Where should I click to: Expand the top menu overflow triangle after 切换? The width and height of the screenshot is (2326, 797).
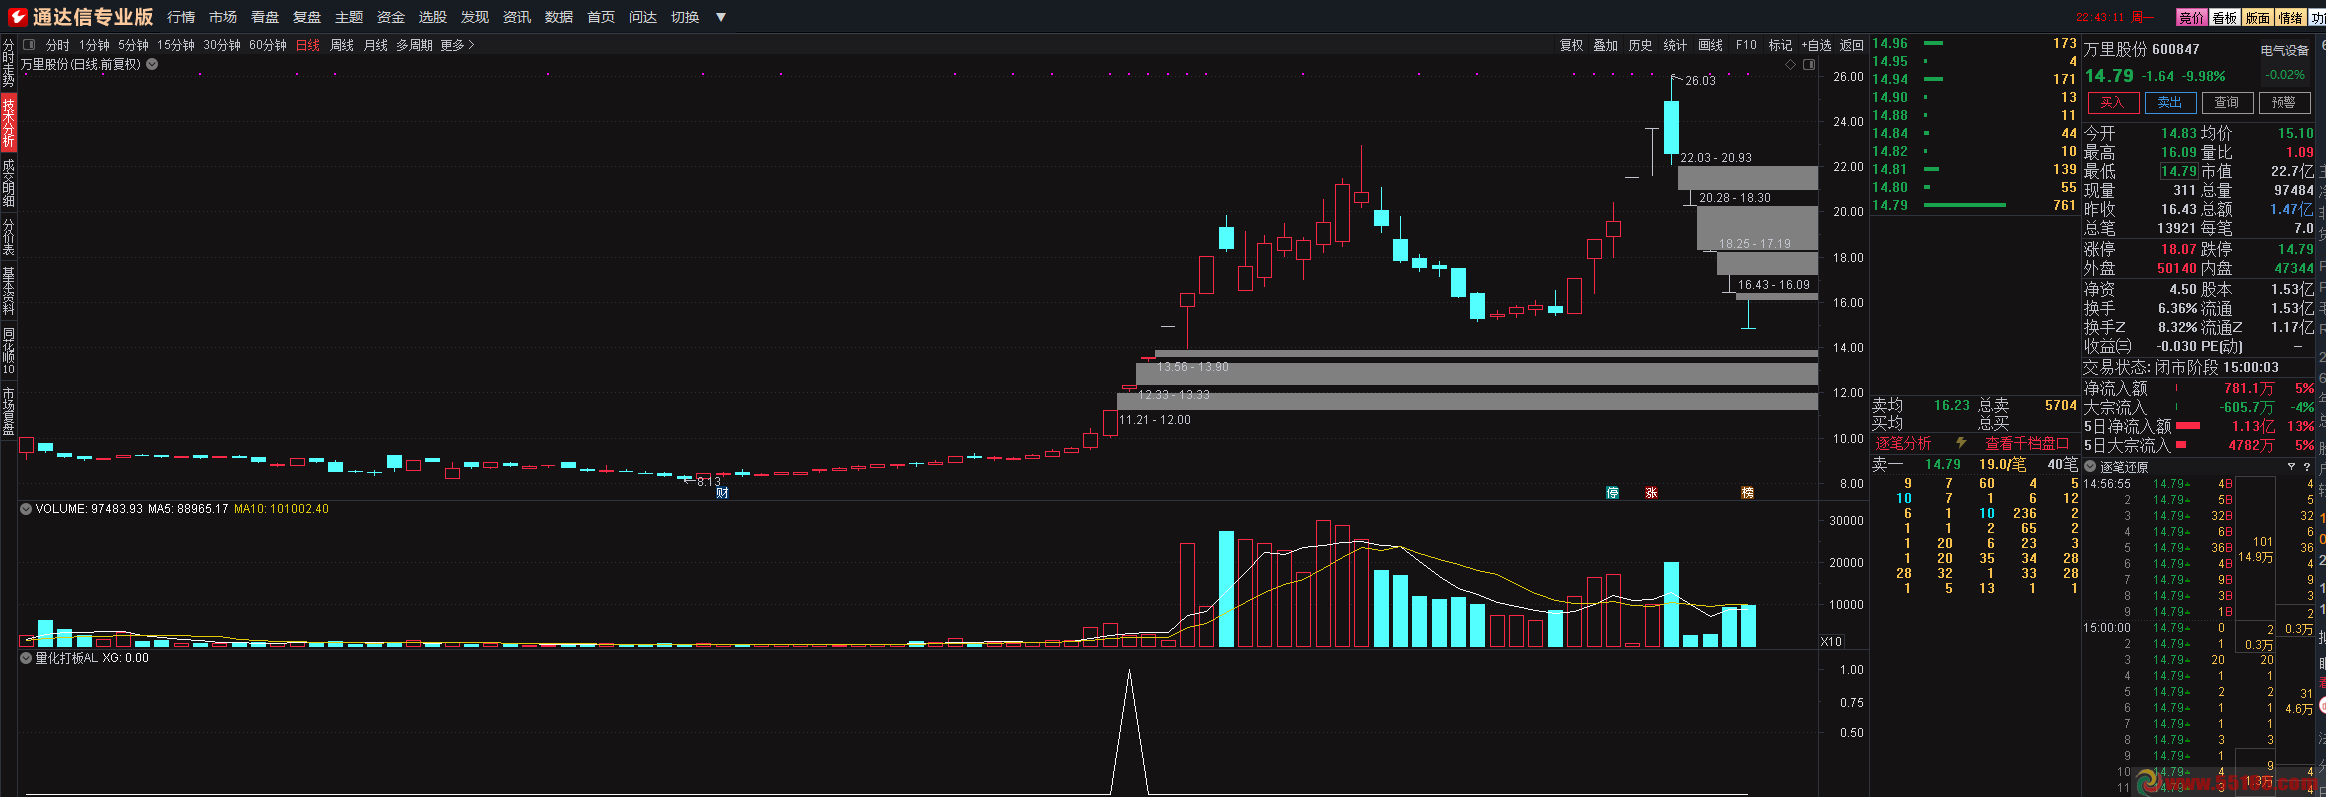coord(721,17)
